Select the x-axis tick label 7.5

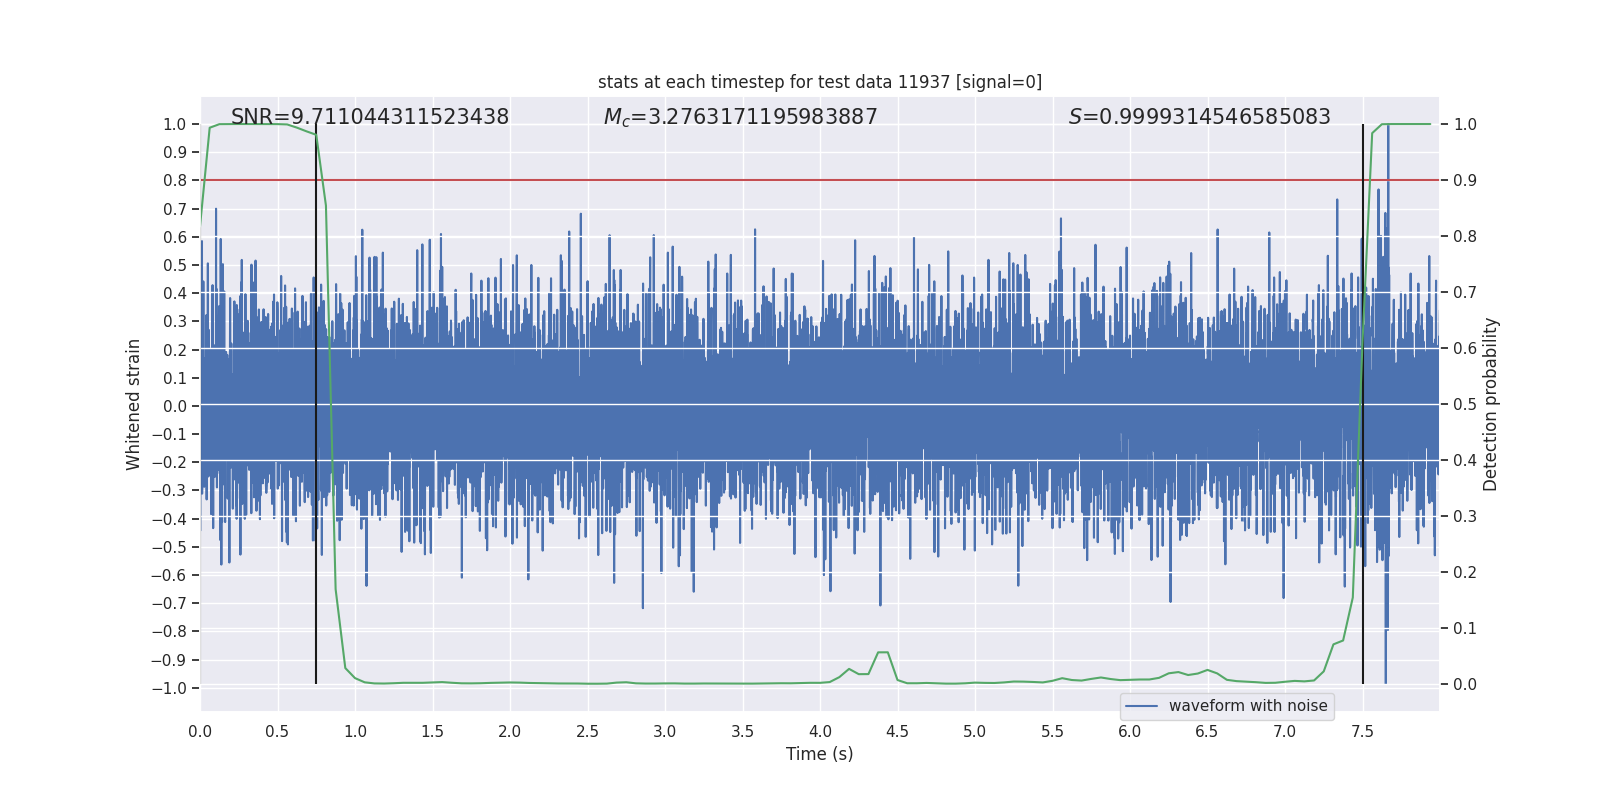pos(1362,731)
